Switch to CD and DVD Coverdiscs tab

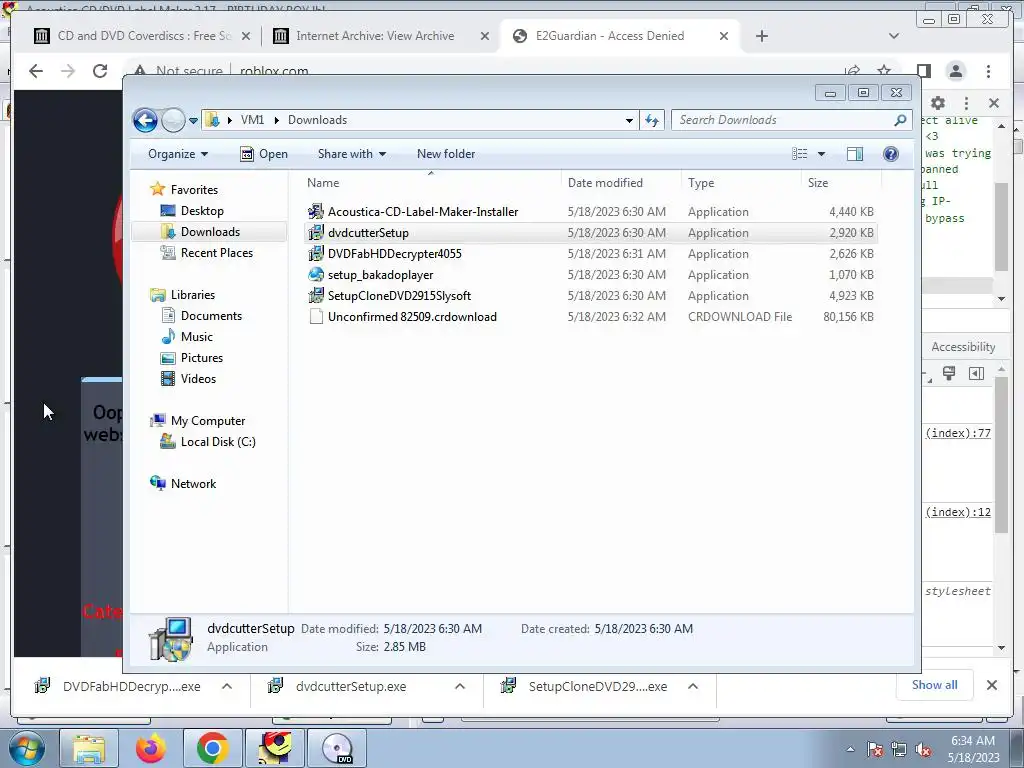[142, 36]
